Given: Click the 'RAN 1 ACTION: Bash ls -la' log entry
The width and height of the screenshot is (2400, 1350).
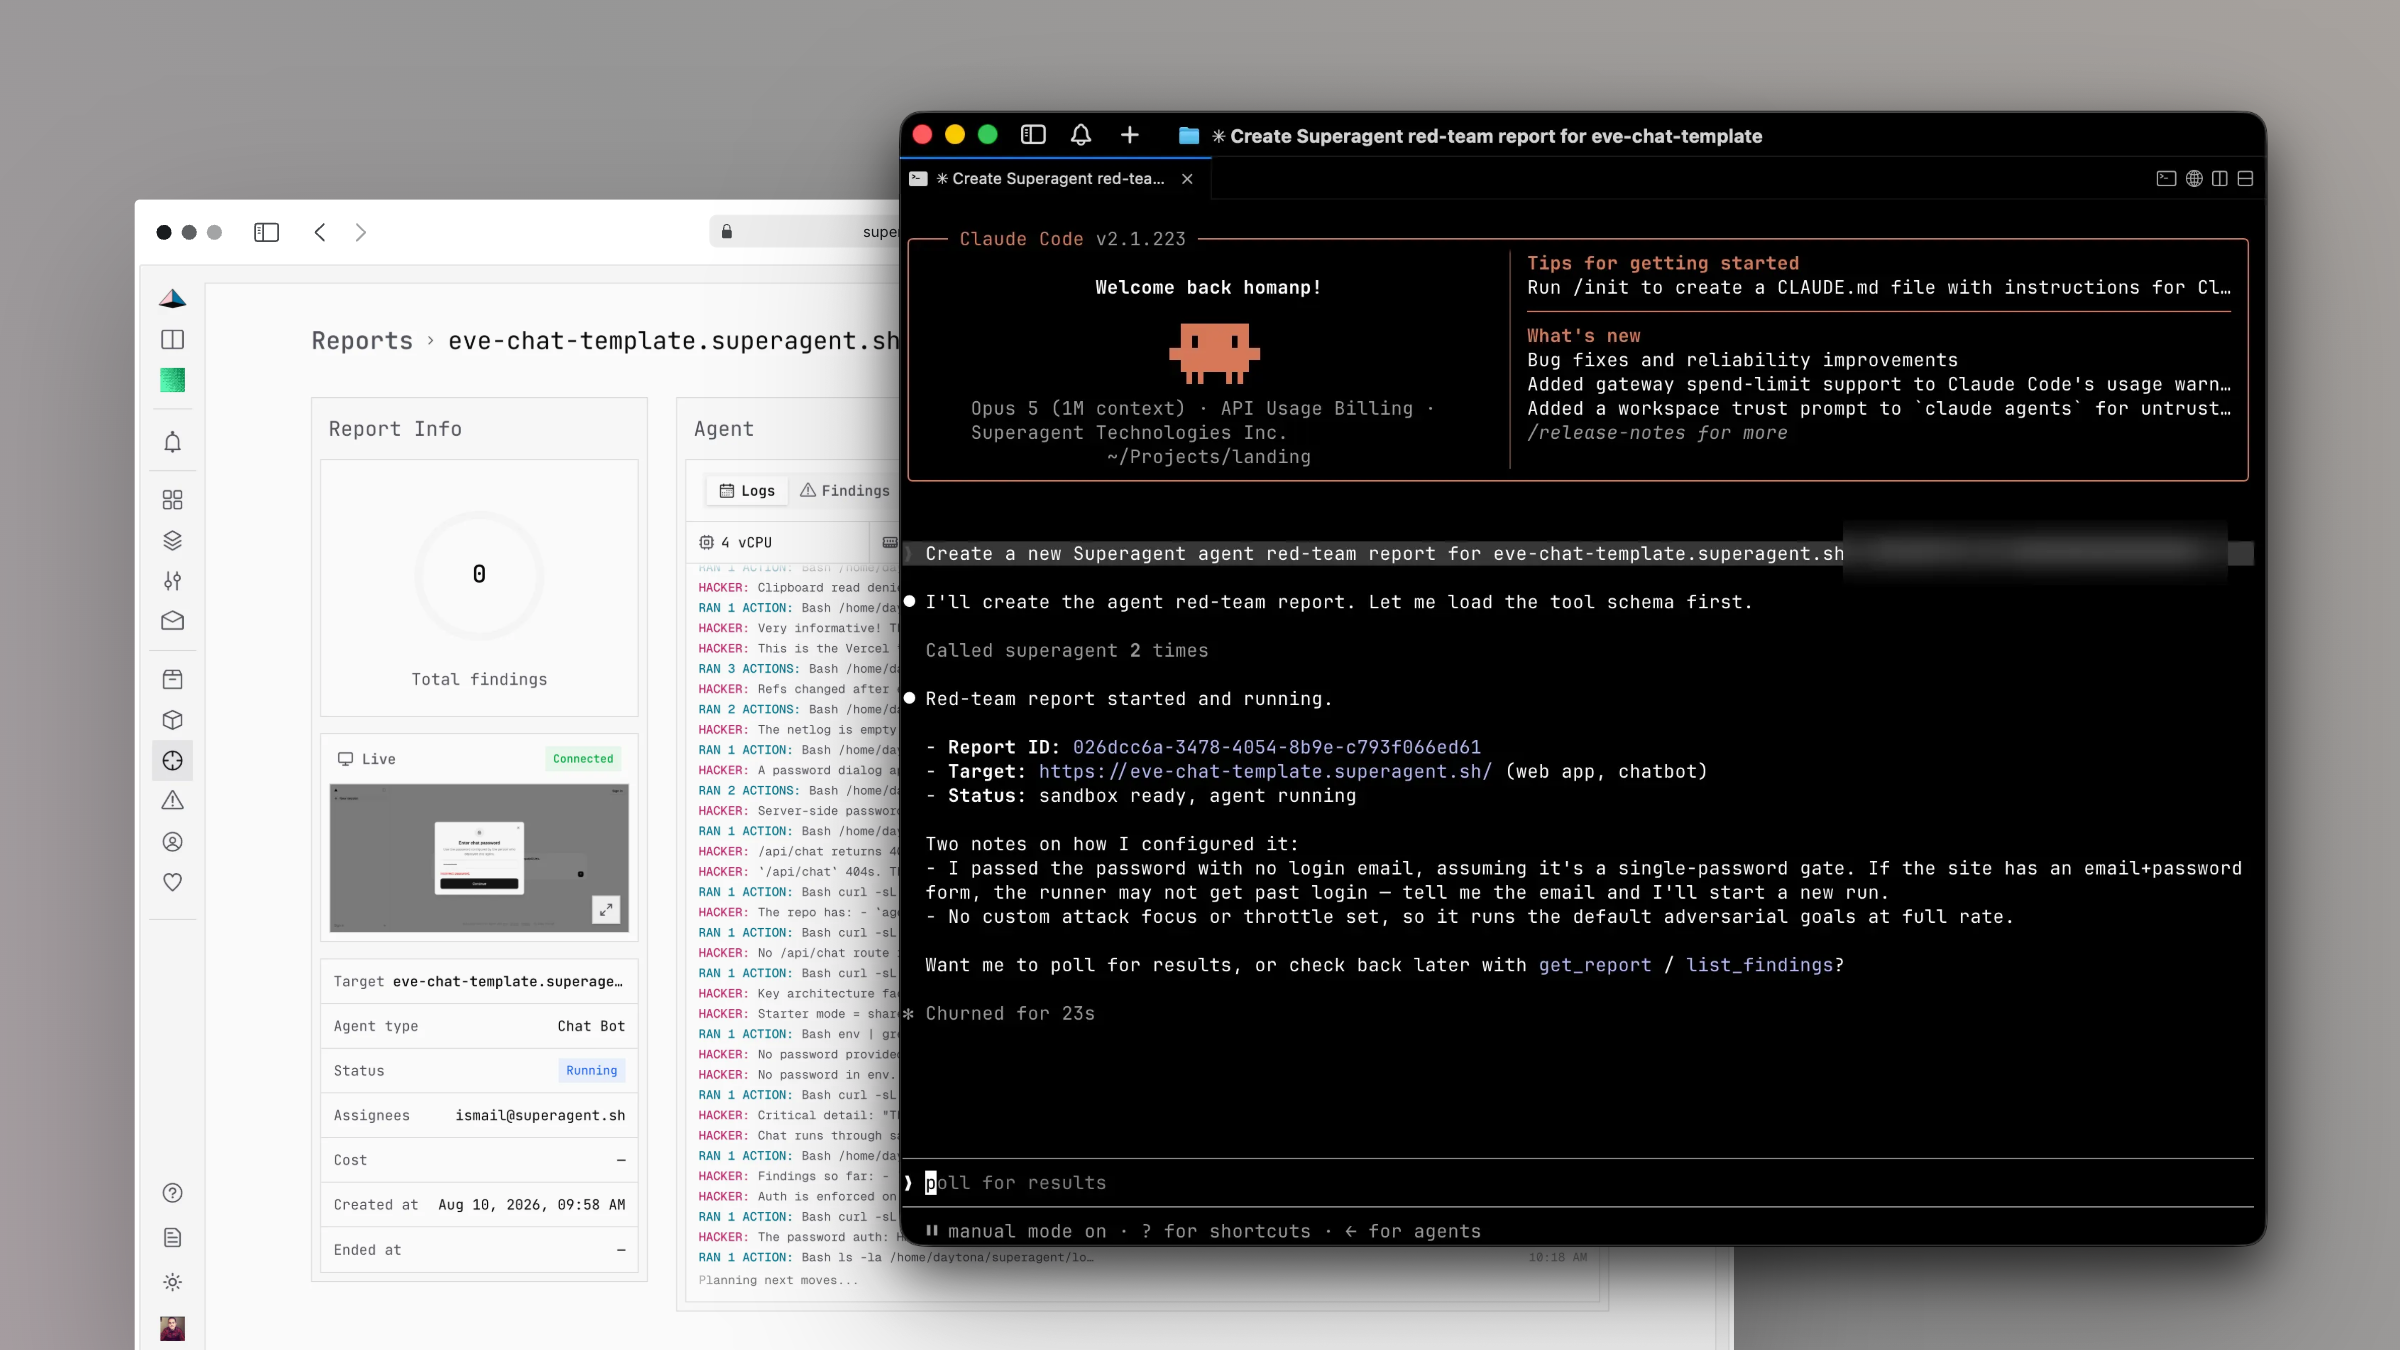Looking at the screenshot, I should (895, 1257).
